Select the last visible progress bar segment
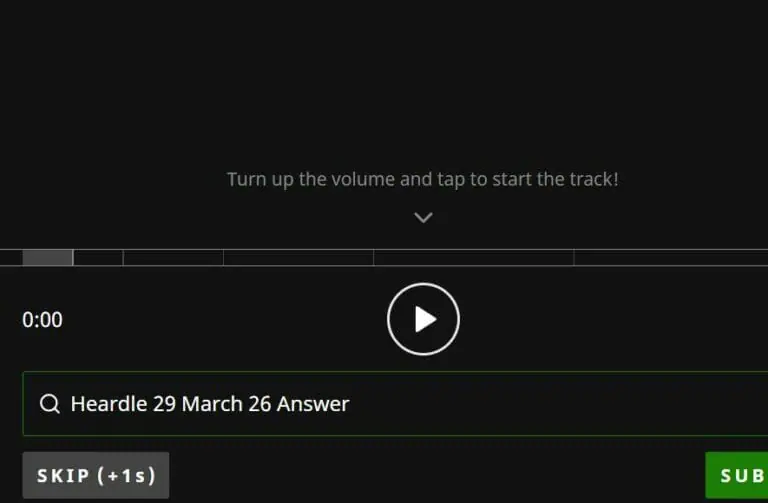The width and height of the screenshot is (768, 503). pyautogui.click(x=671, y=258)
